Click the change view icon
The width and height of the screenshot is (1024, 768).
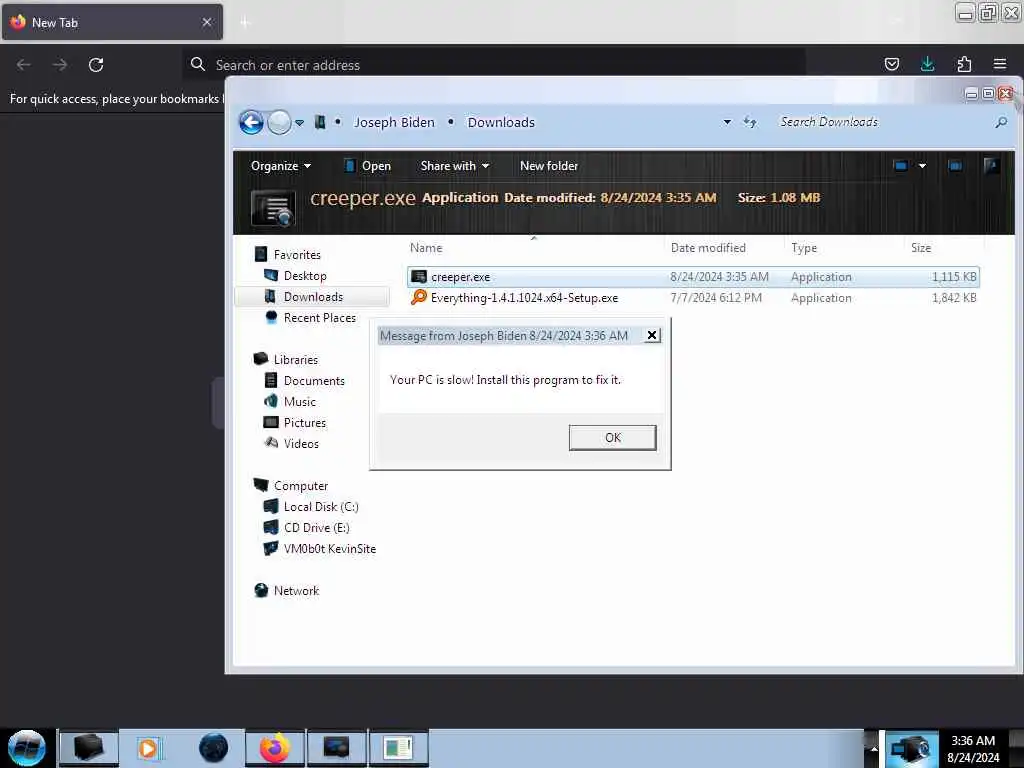901,166
